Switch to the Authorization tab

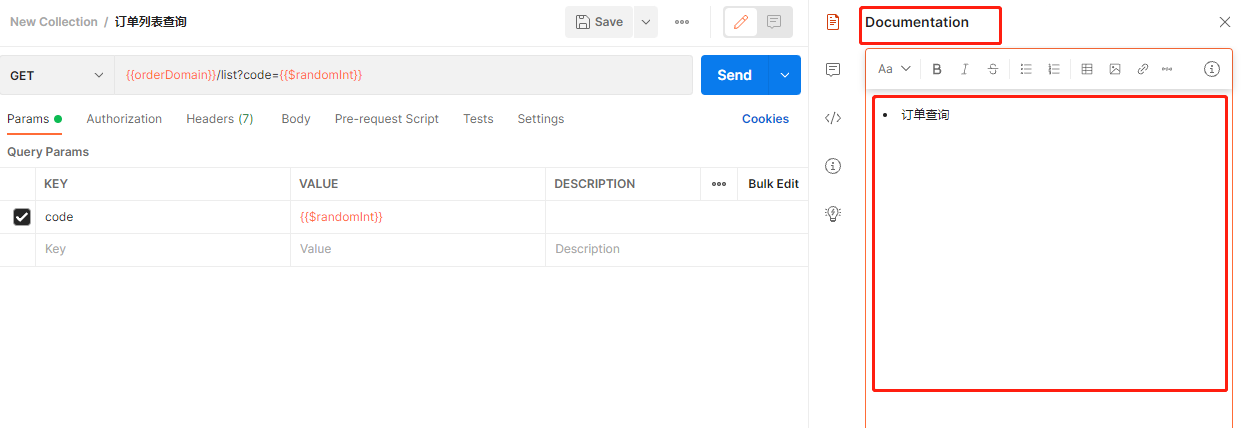[x=124, y=119]
